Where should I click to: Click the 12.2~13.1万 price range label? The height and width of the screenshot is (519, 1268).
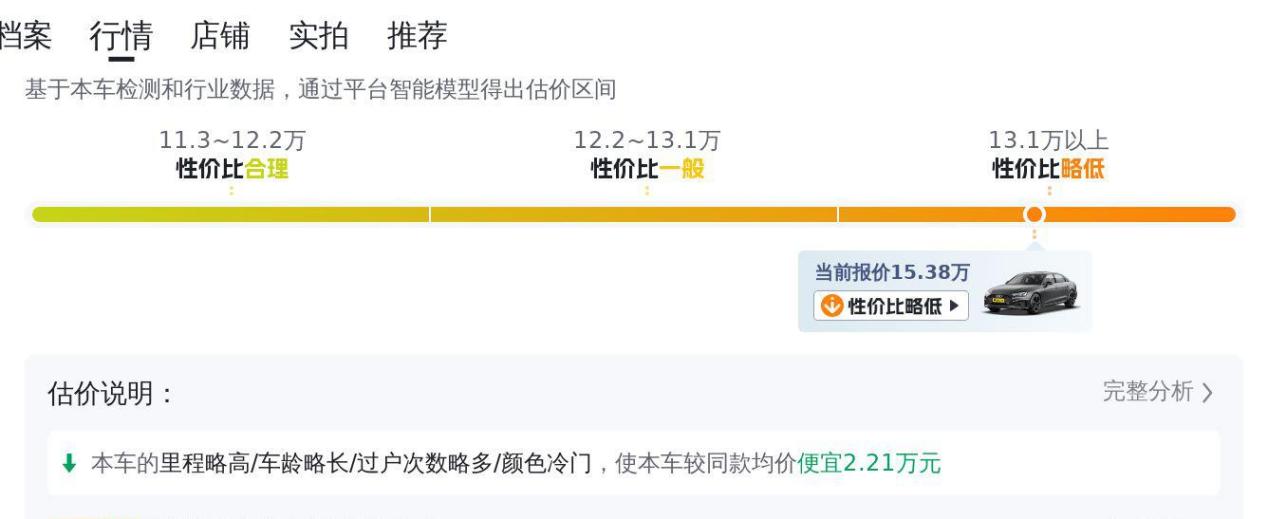pyautogui.click(x=647, y=141)
